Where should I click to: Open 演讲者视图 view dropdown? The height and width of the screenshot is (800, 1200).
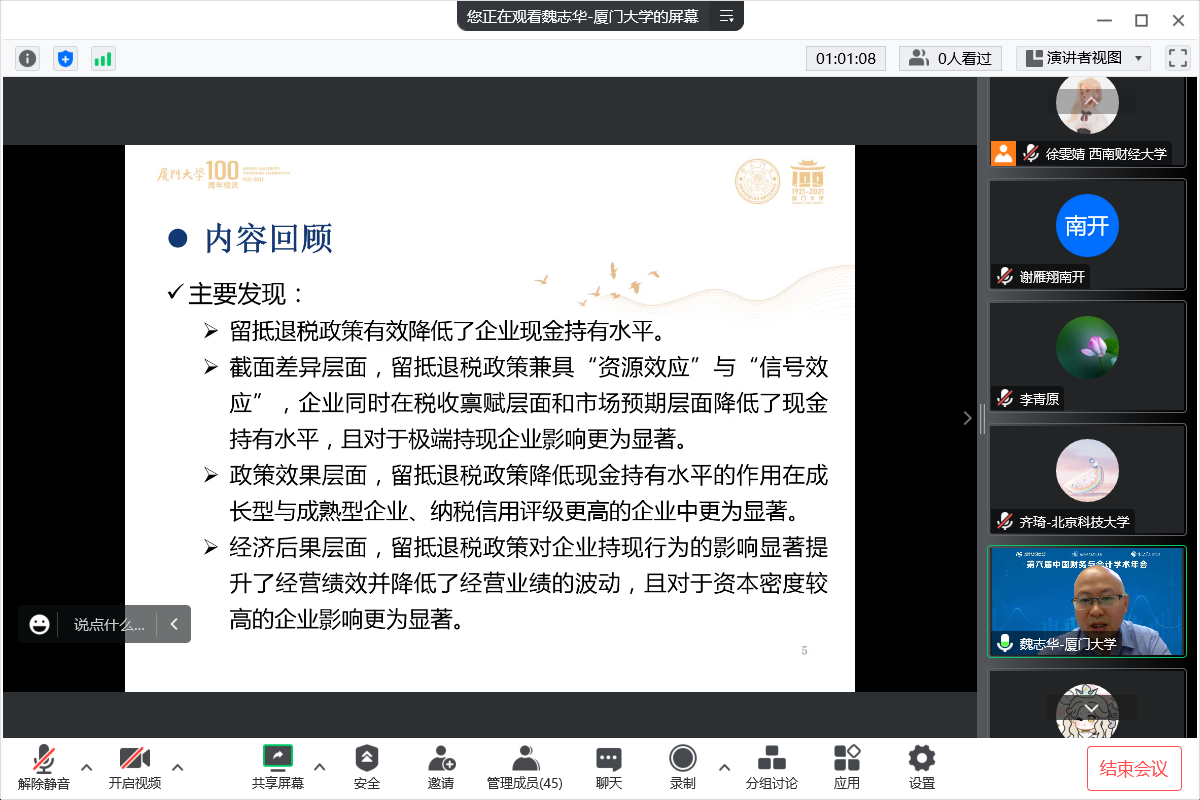[x=1083, y=58]
